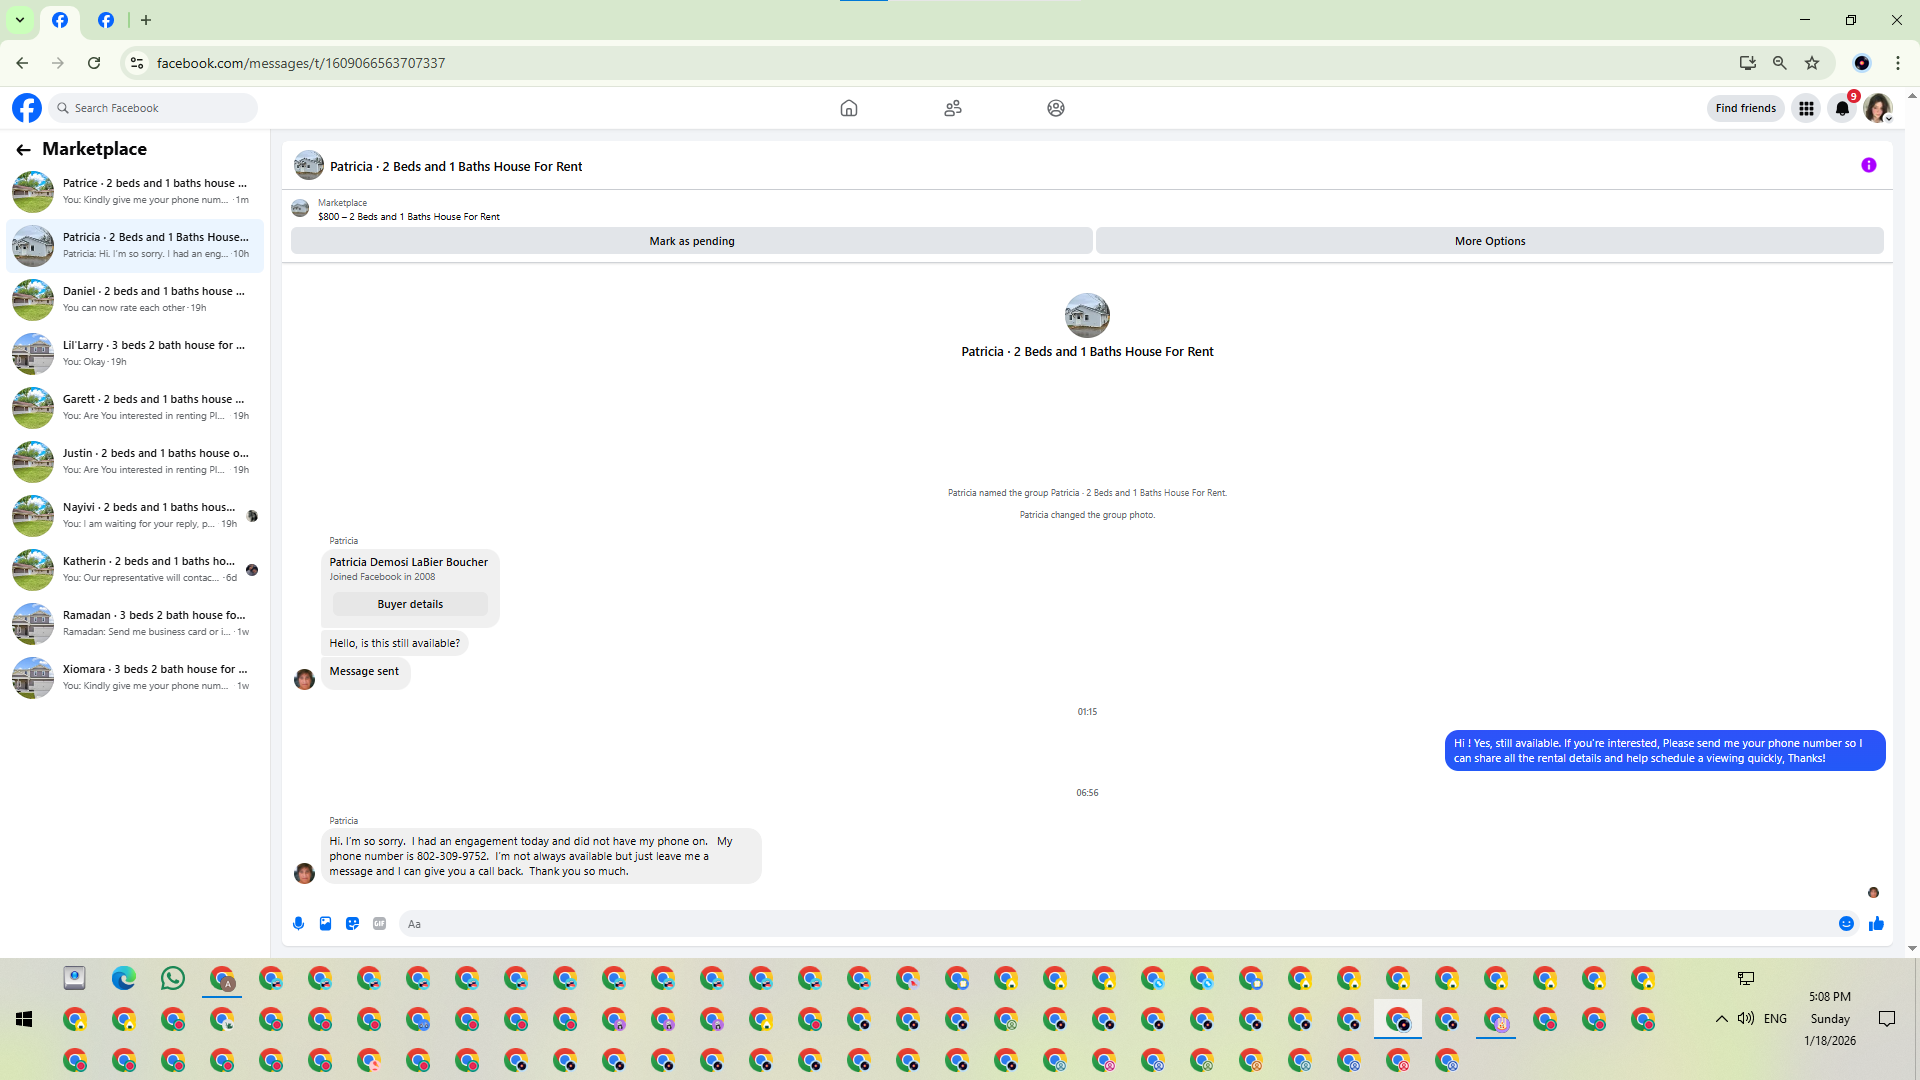The height and width of the screenshot is (1080, 1920).
Task: Expand browser tab search chevron
Action: 19,20
